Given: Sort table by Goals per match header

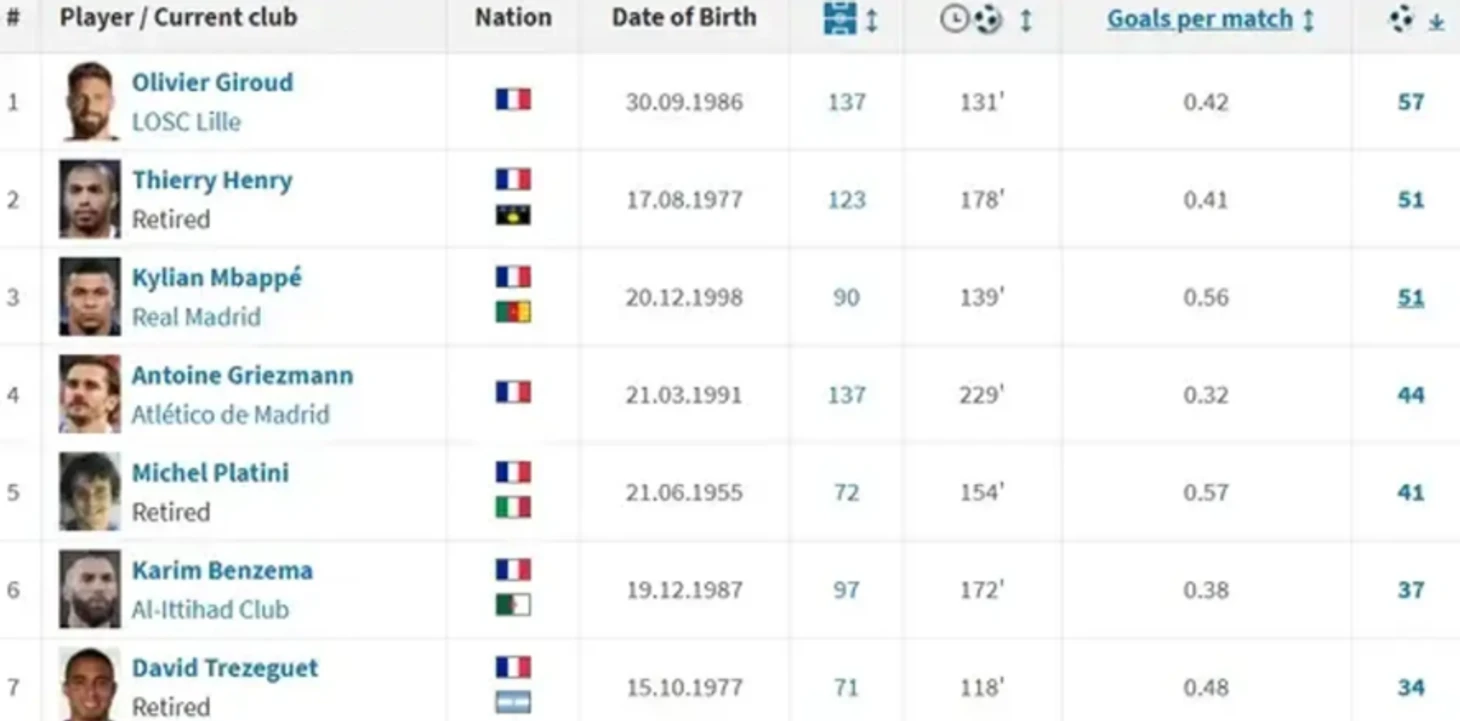Looking at the screenshot, I should 1199,19.
